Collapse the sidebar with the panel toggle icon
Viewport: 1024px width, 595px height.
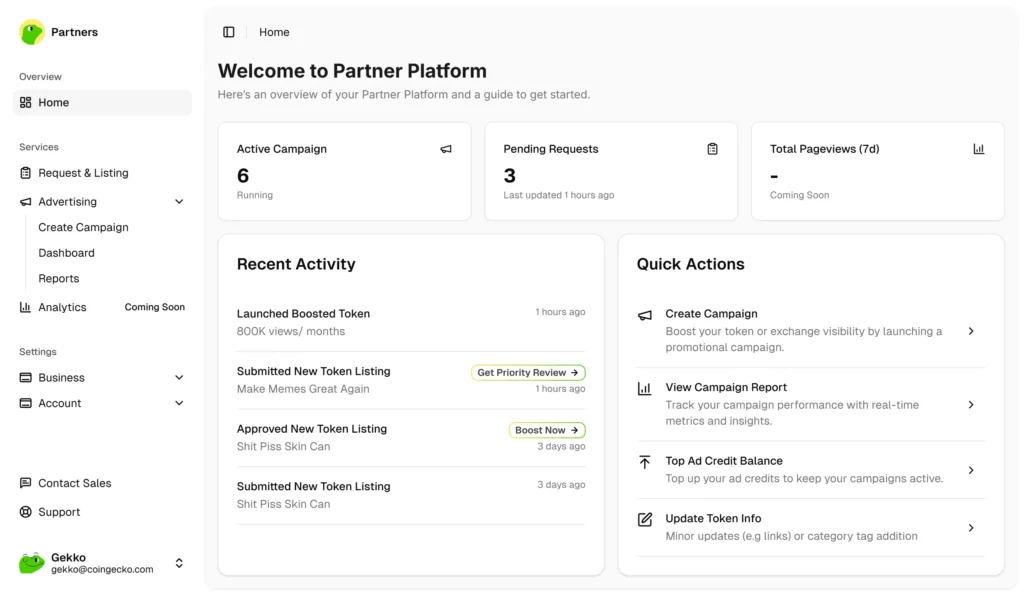click(x=230, y=31)
